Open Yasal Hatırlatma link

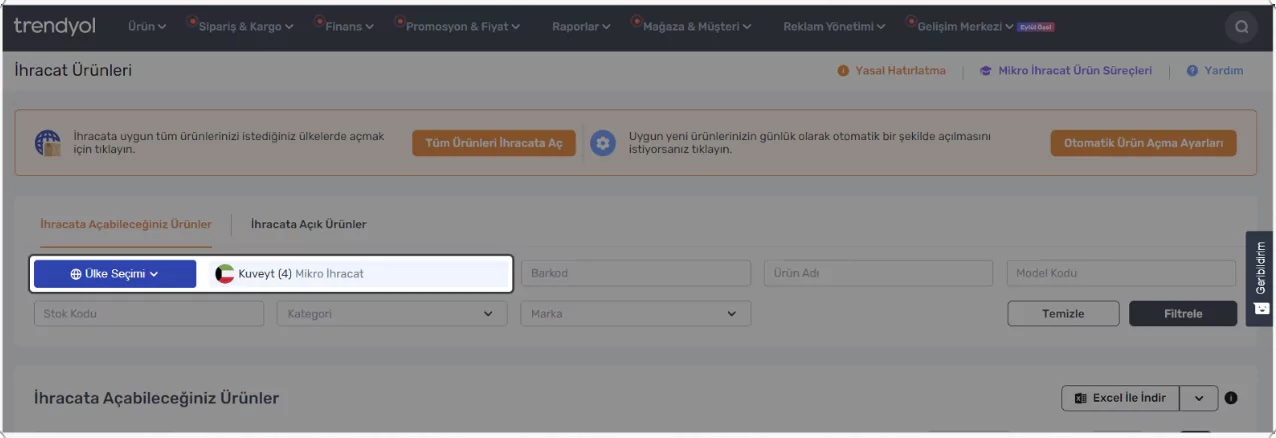(891, 71)
